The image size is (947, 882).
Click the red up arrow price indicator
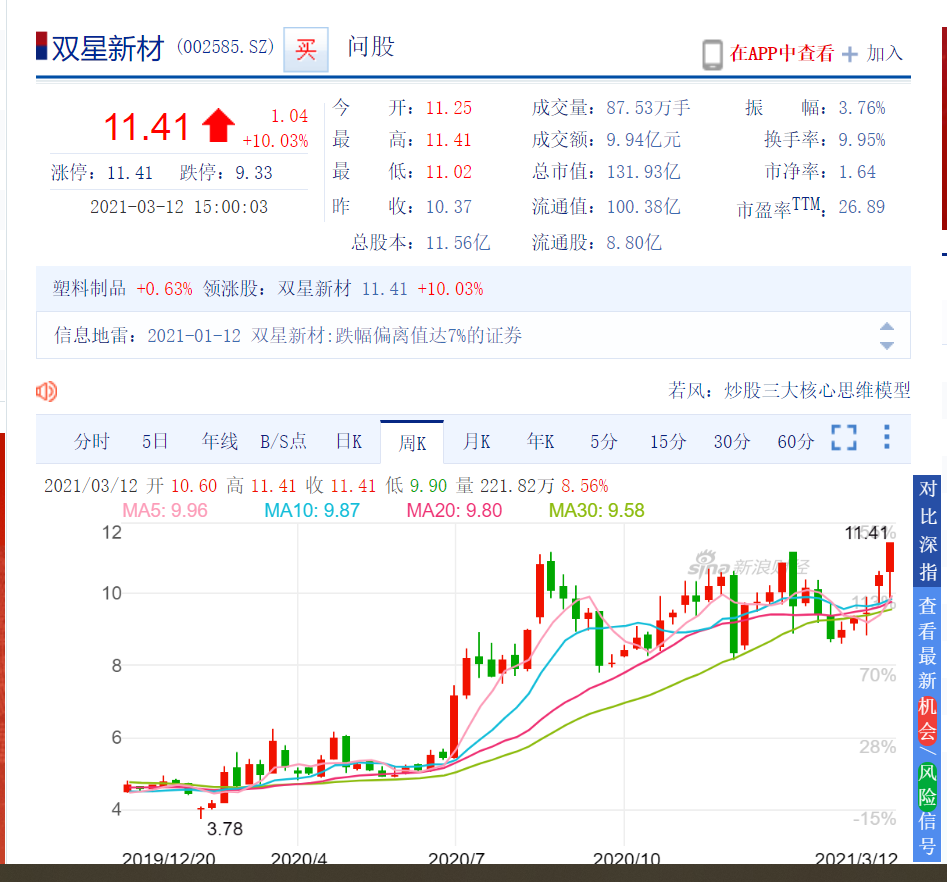click(219, 126)
